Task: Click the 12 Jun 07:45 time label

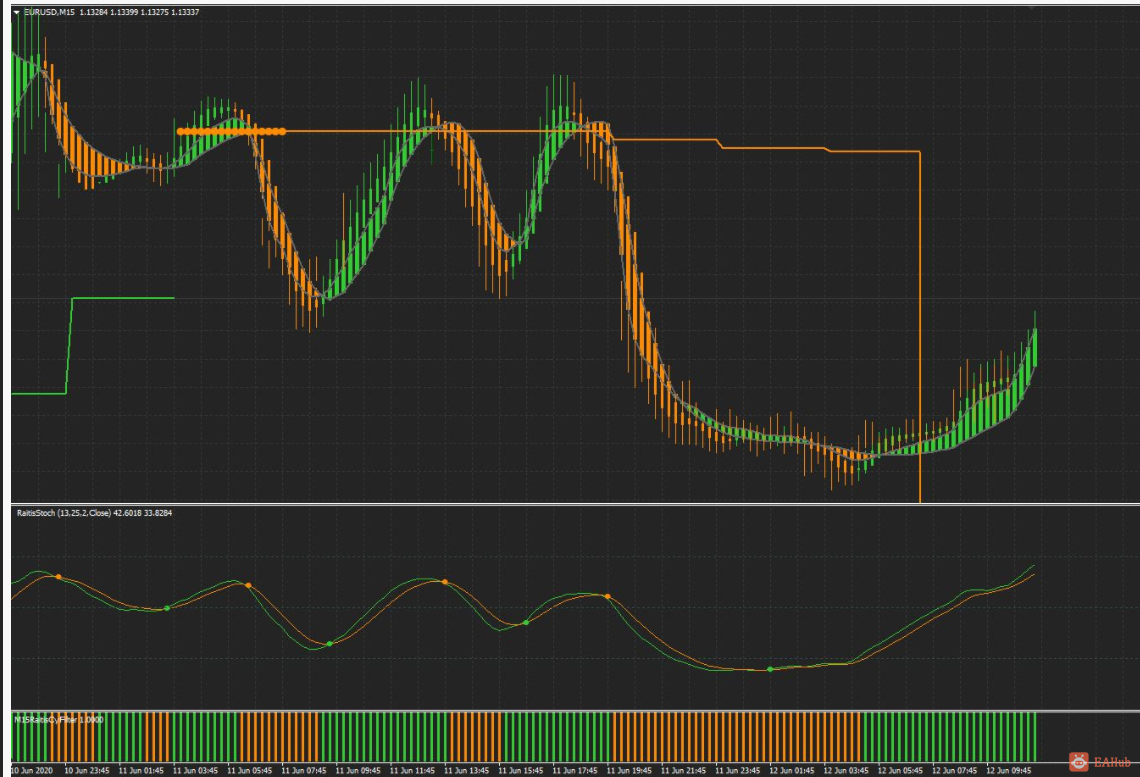Action: [955, 770]
